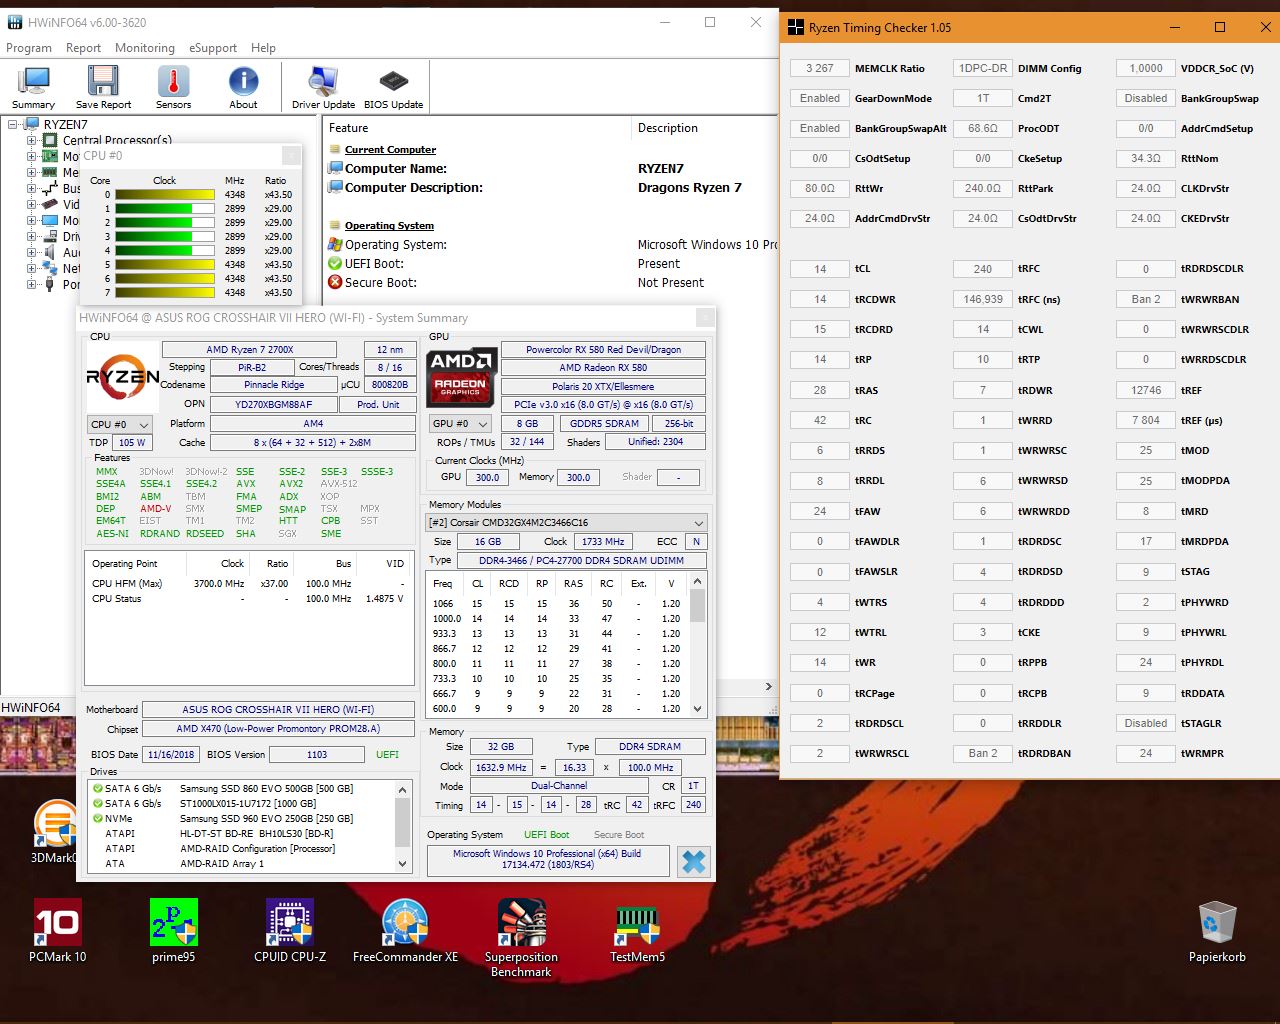Open the CPU #0 dropdown in System Summary
Image resolution: width=1280 pixels, height=1024 pixels.
(118, 424)
